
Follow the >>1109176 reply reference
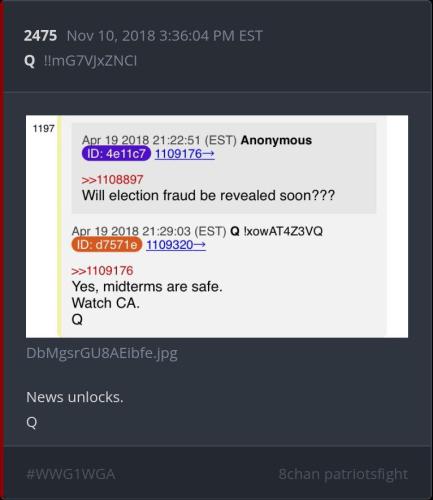pyautogui.click(x=102, y=271)
